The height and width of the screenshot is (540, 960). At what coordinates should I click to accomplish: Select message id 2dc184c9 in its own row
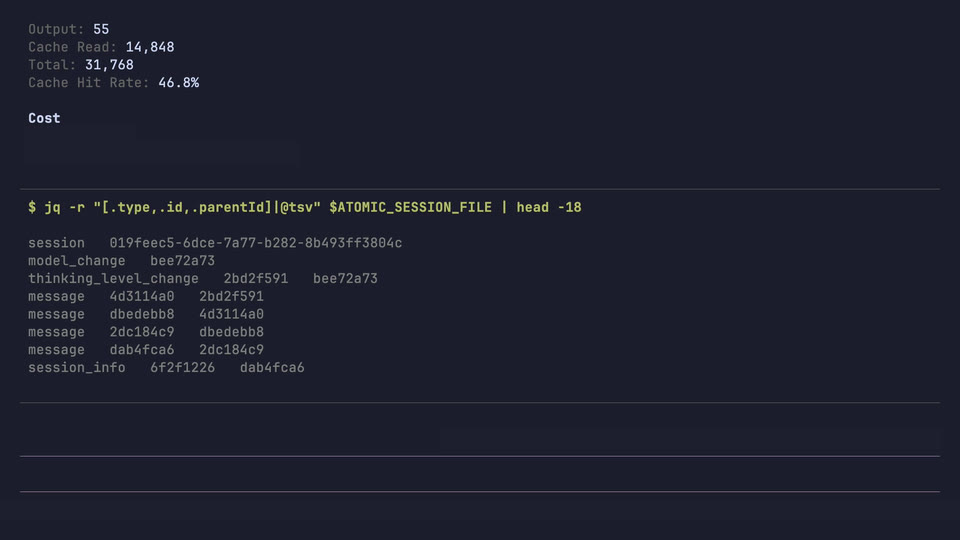pos(142,332)
